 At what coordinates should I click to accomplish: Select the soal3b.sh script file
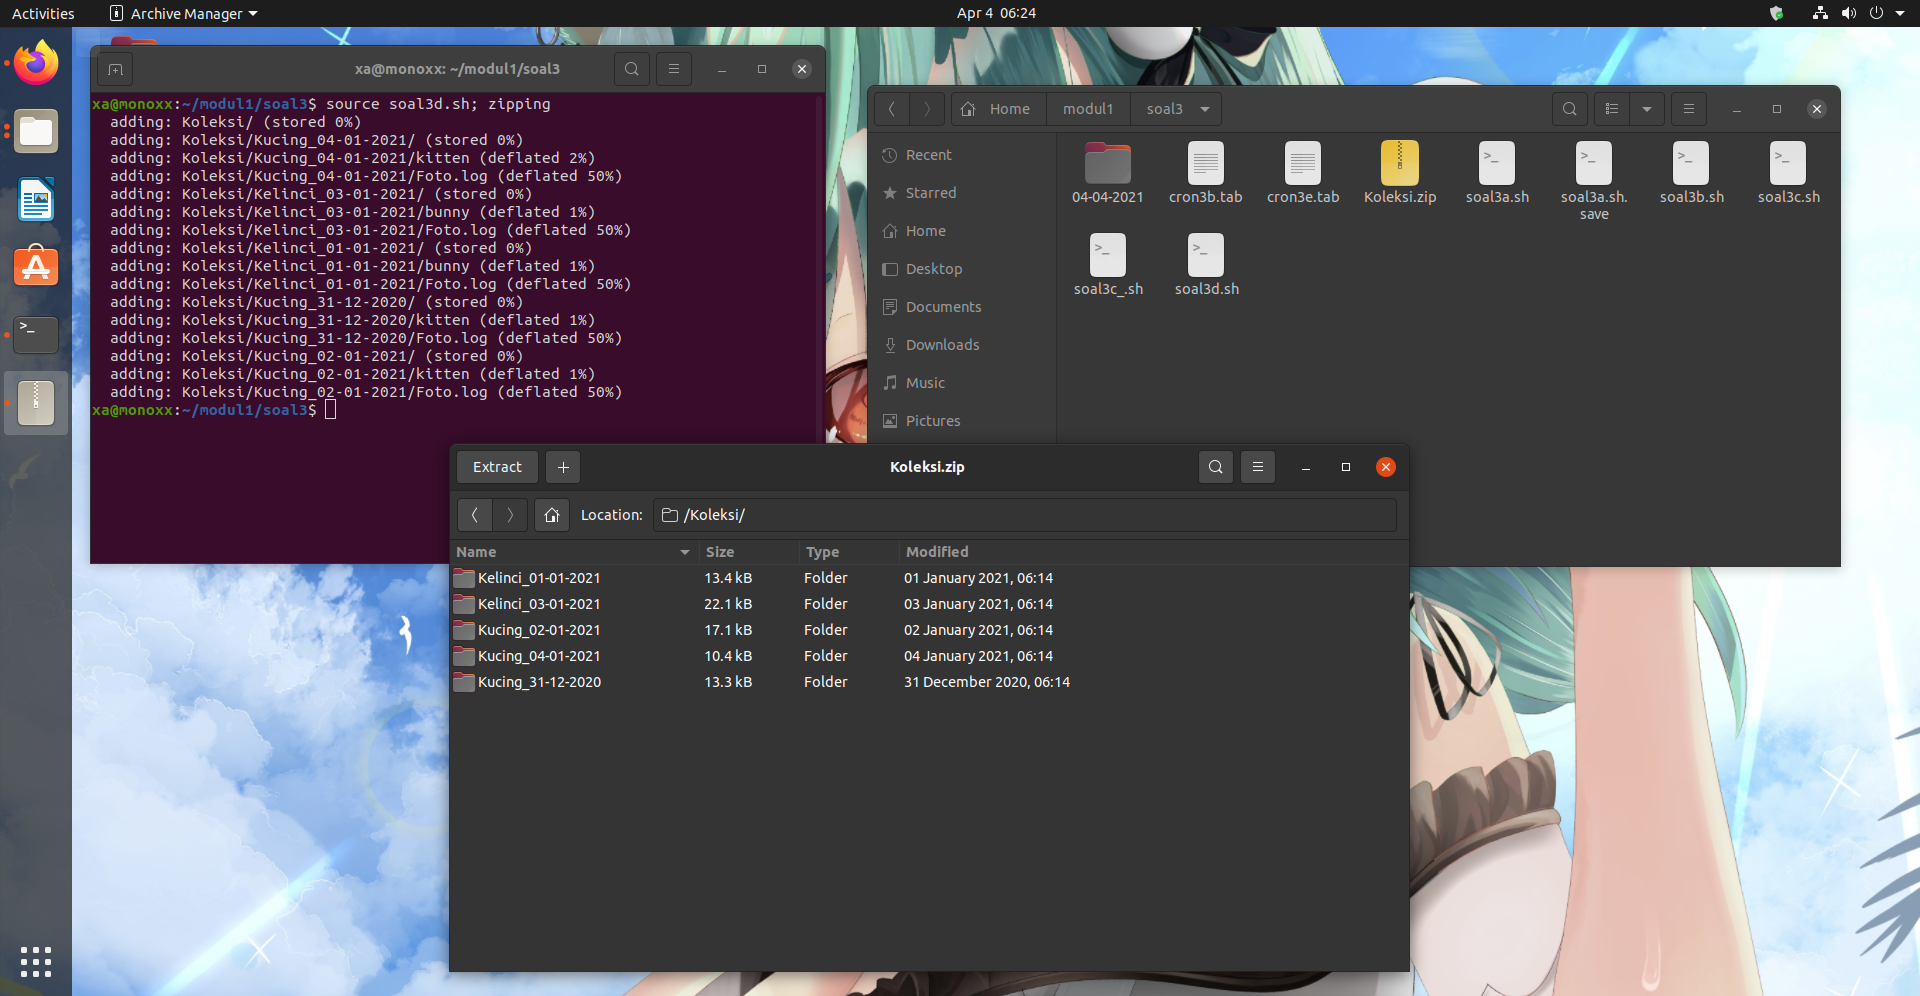(1692, 173)
